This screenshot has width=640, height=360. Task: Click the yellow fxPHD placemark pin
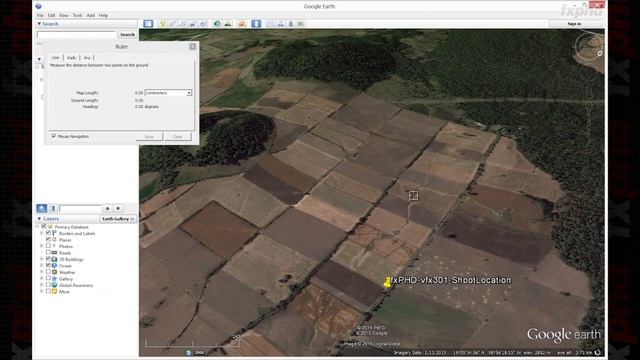[387, 282]
